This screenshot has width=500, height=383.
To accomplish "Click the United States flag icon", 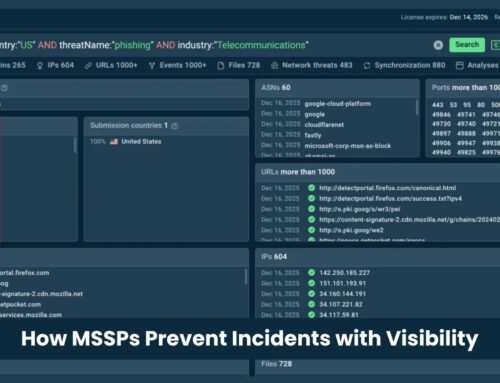I will (114, 142).
